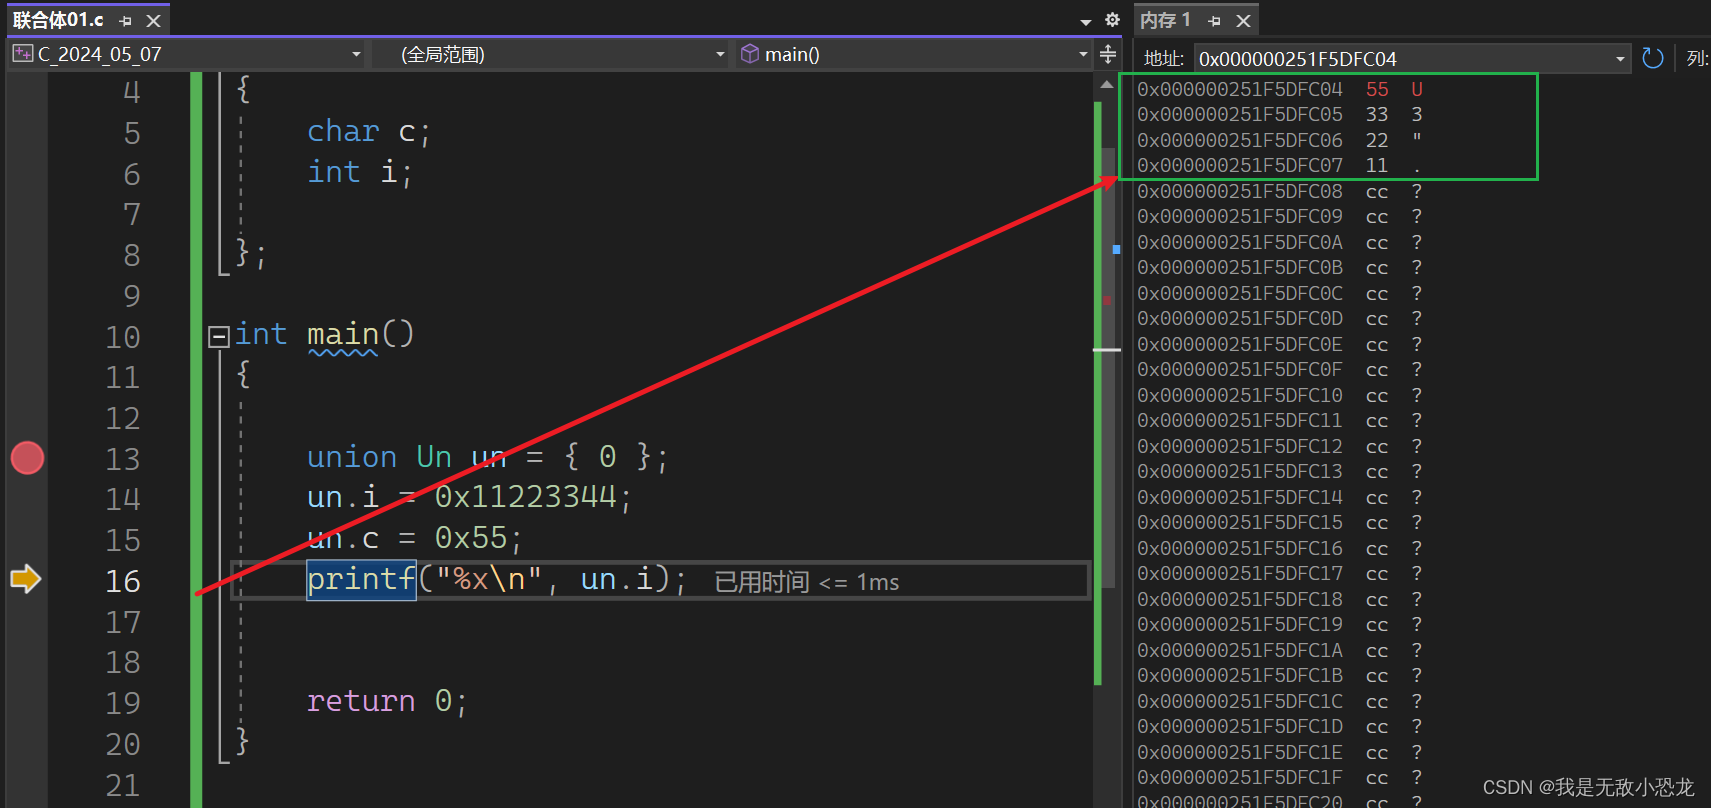Click the highlighted printf token
Image resolution: width=1711 pixels, height=808 pixels.
coord(361,579)
